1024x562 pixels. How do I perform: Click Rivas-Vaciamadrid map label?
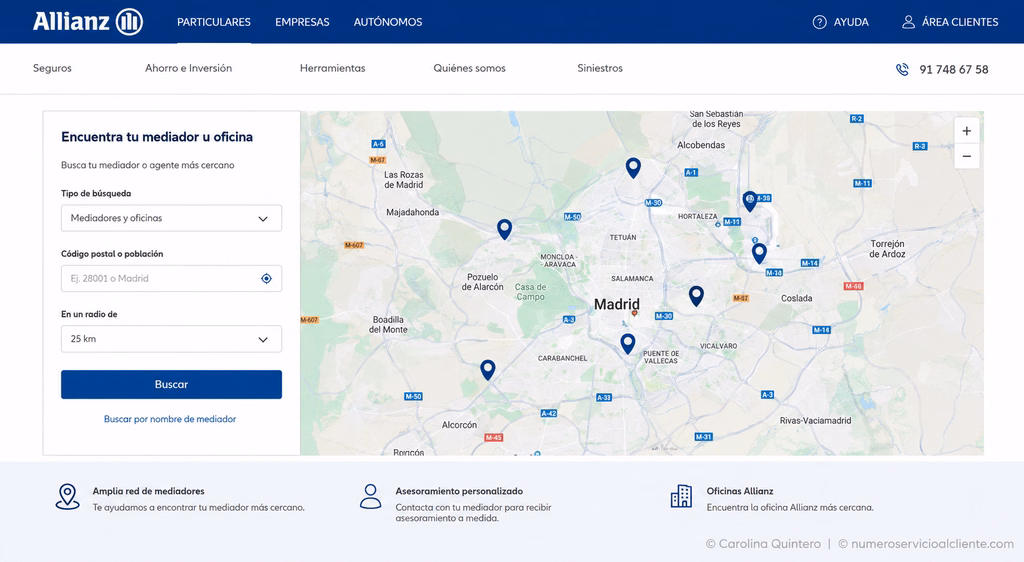click(x=815, y=420)
